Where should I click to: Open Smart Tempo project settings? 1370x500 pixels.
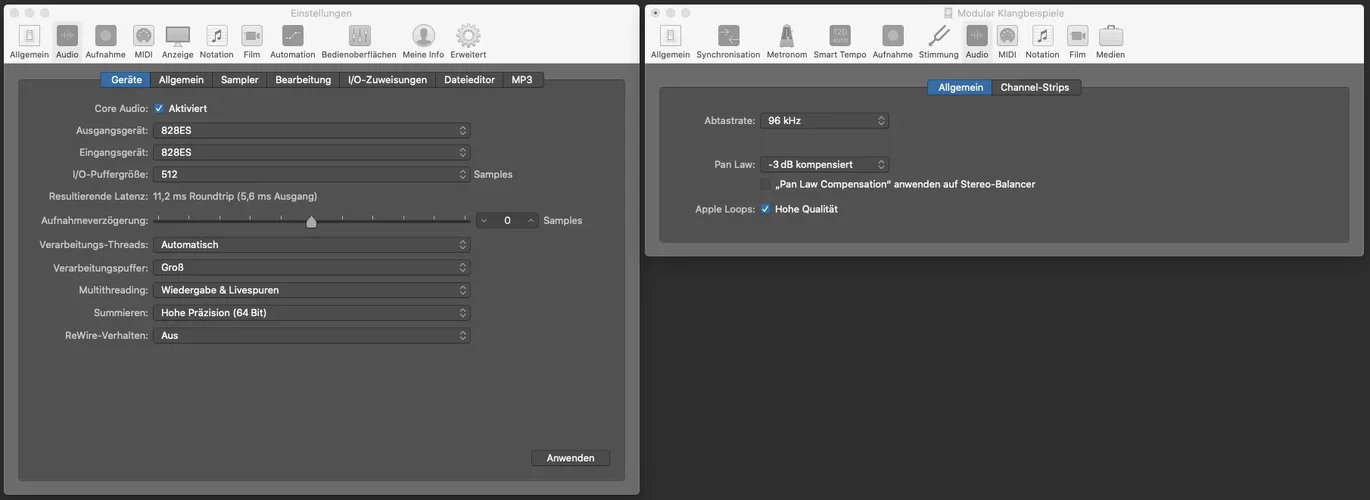tap(840, 42)
